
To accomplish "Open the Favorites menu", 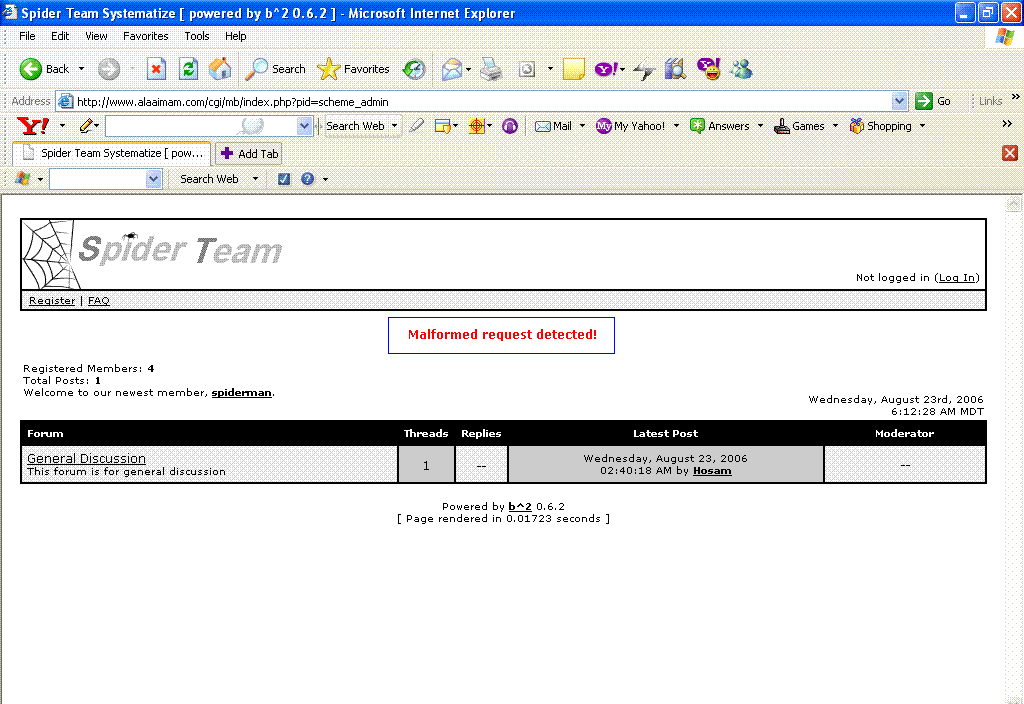I will [146, 36].
